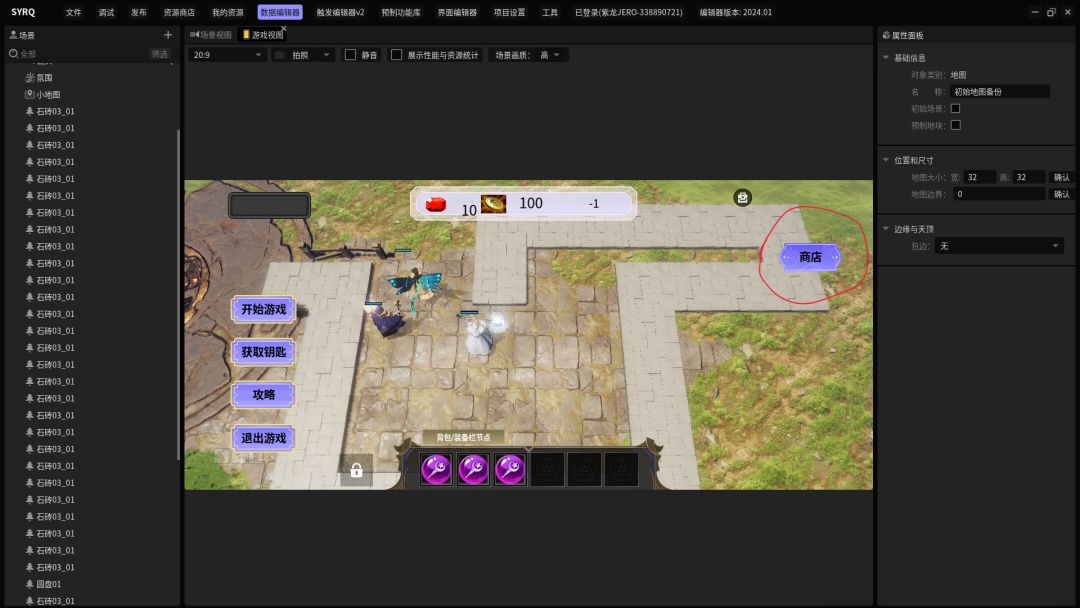The width and height of the screenshot is (1080, 608).
Task: Click the 名称 field containing 初始地图备份
Action: coord(999,92)
